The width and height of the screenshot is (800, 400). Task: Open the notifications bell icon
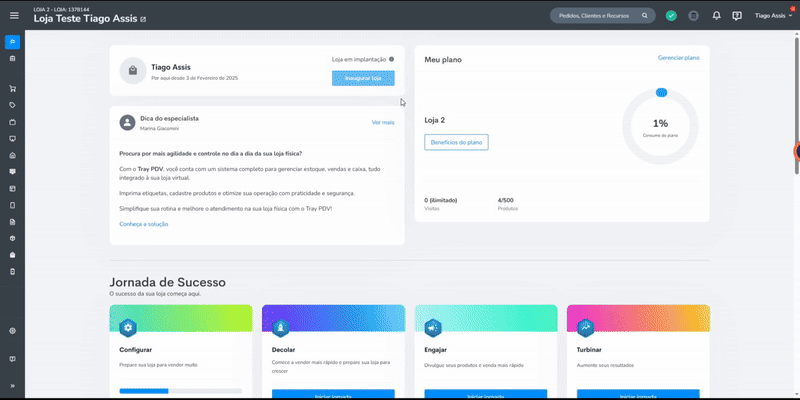tap(716, 16)
